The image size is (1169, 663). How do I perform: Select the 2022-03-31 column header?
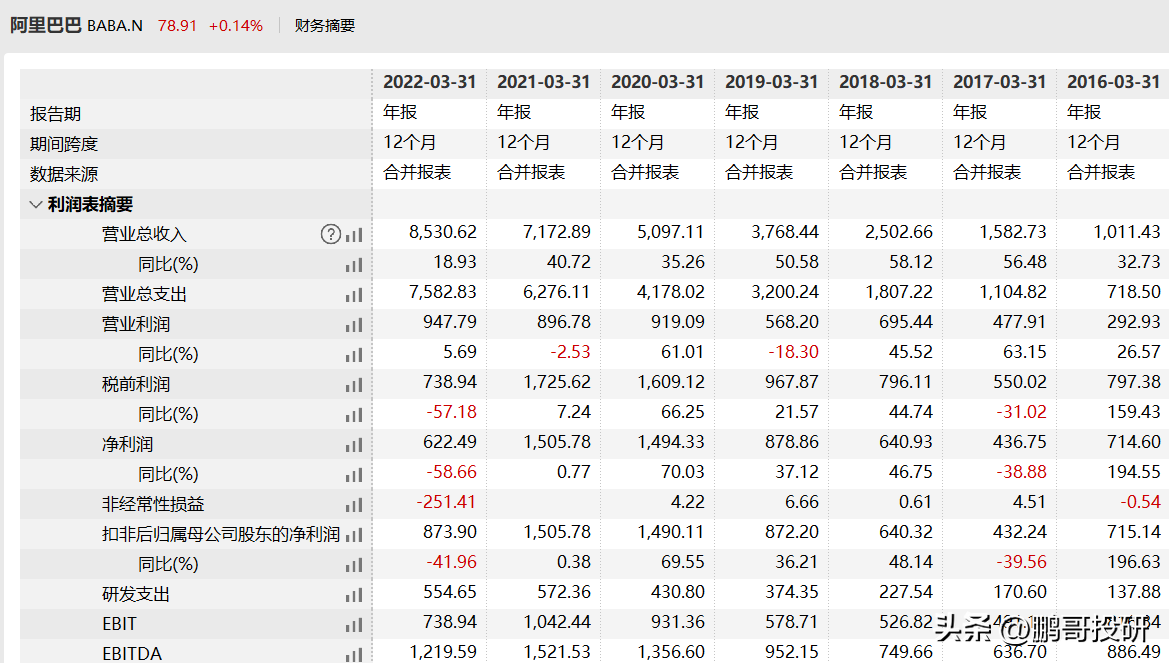(429, 82)
